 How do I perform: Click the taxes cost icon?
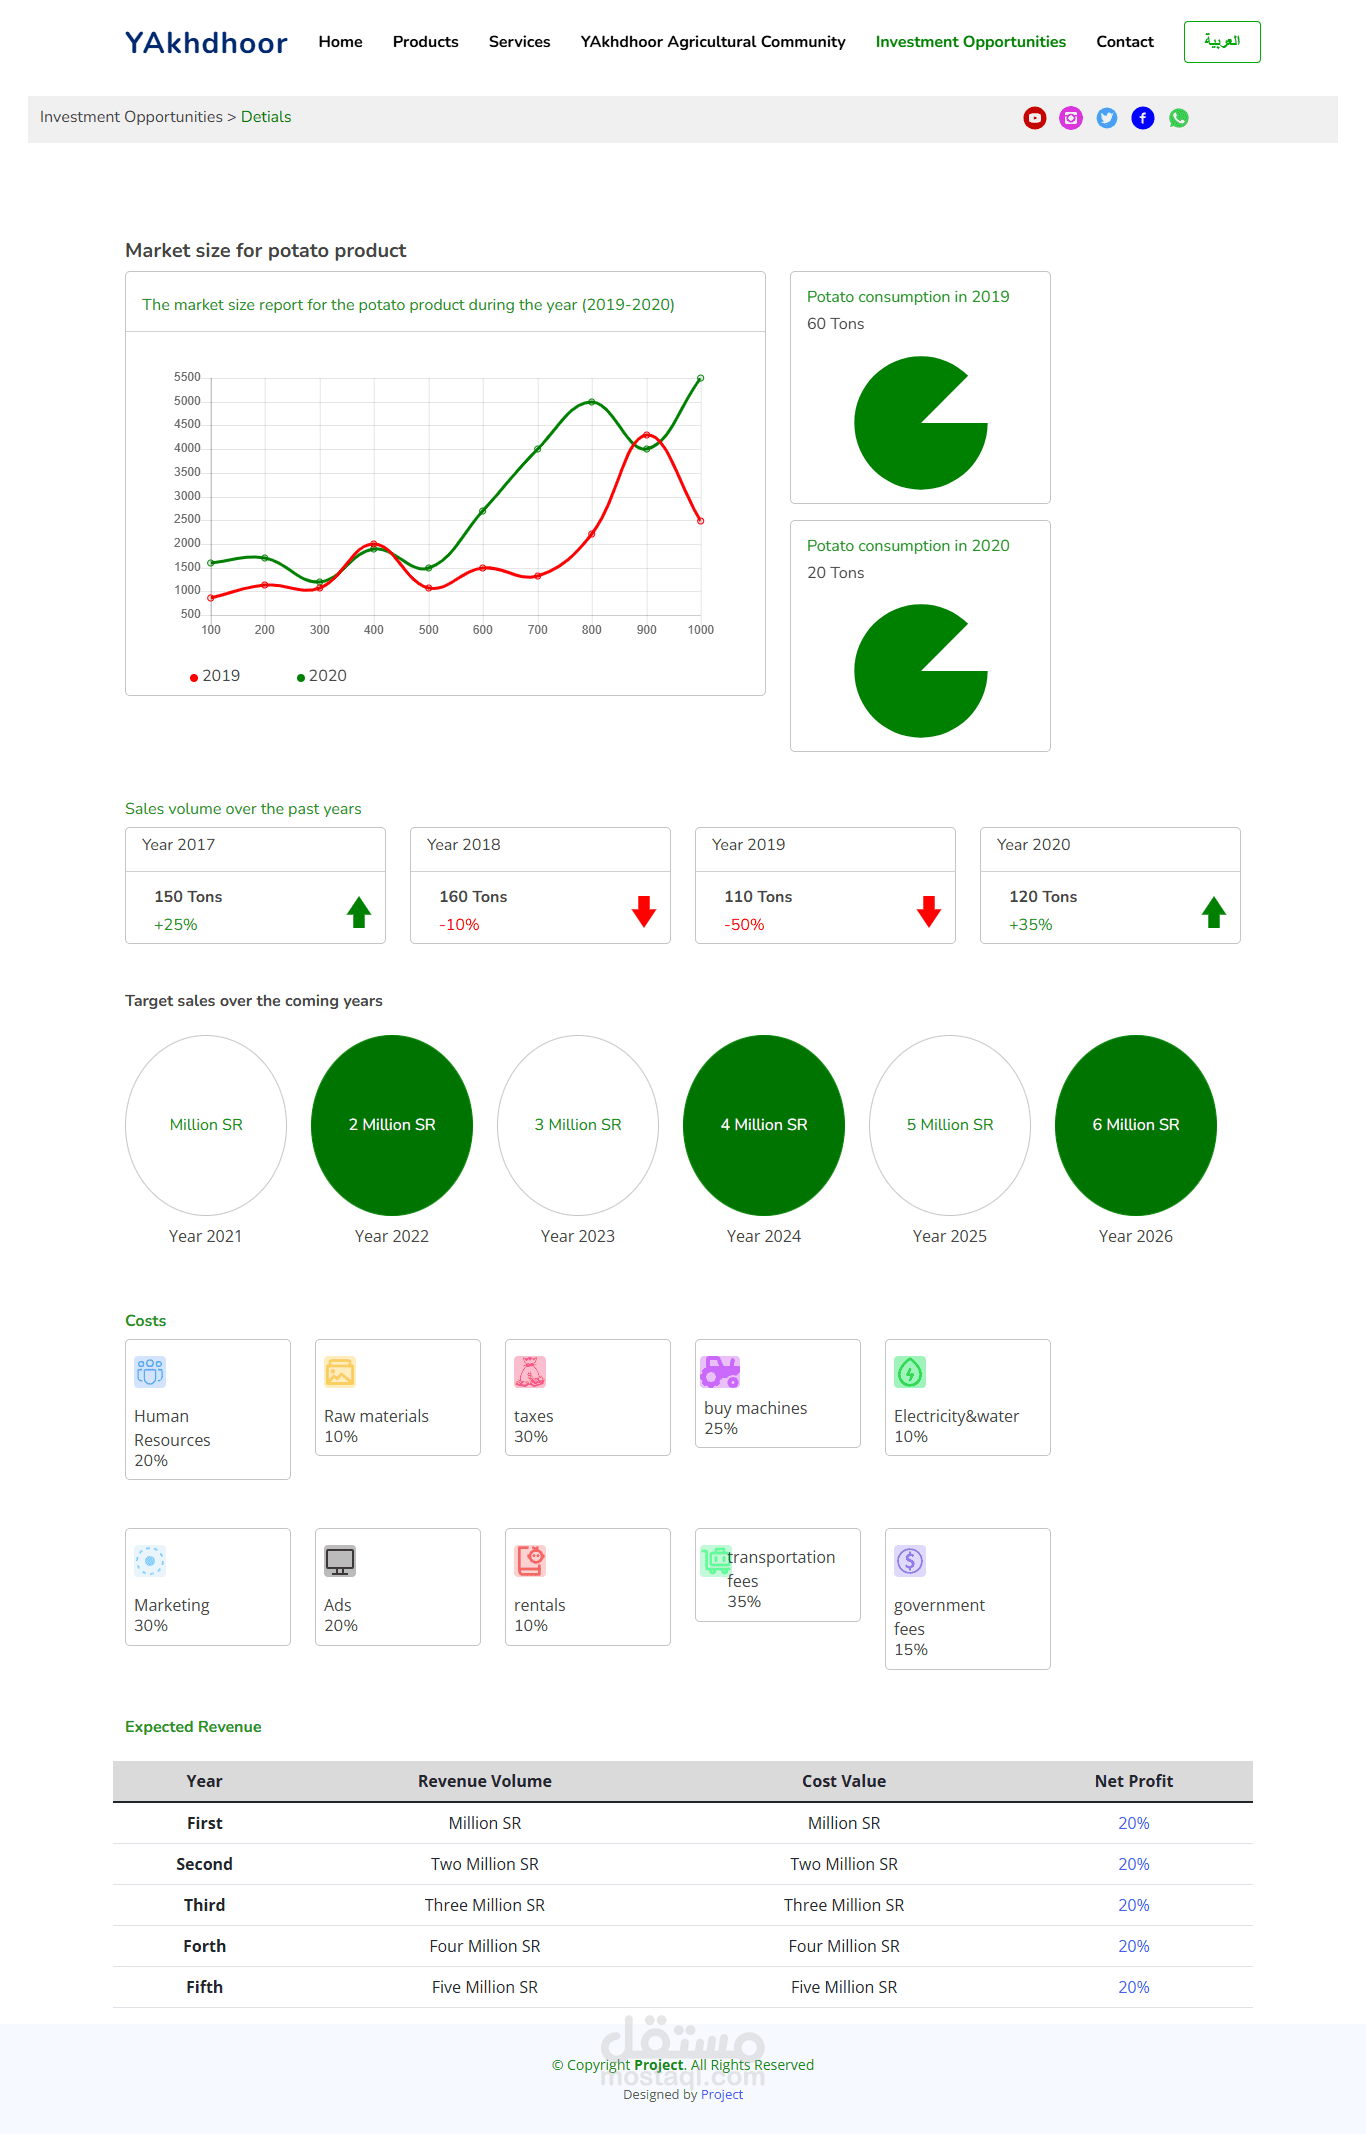[x=530, y=1372]
